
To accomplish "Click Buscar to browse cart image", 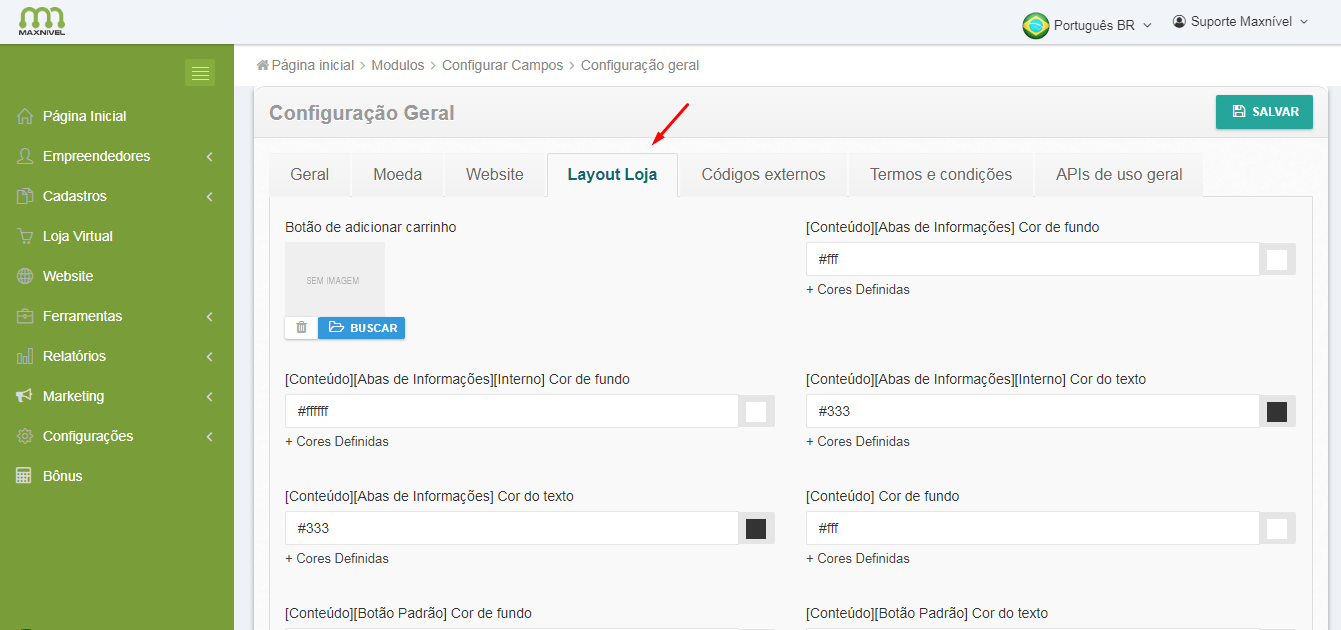I will (x=362, y=328).
